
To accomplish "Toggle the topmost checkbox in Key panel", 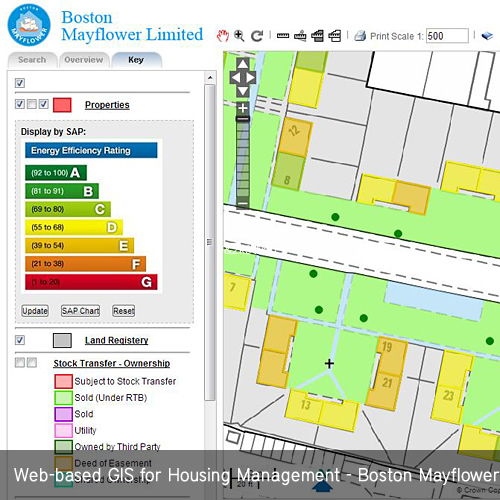I will click(20, 83).
